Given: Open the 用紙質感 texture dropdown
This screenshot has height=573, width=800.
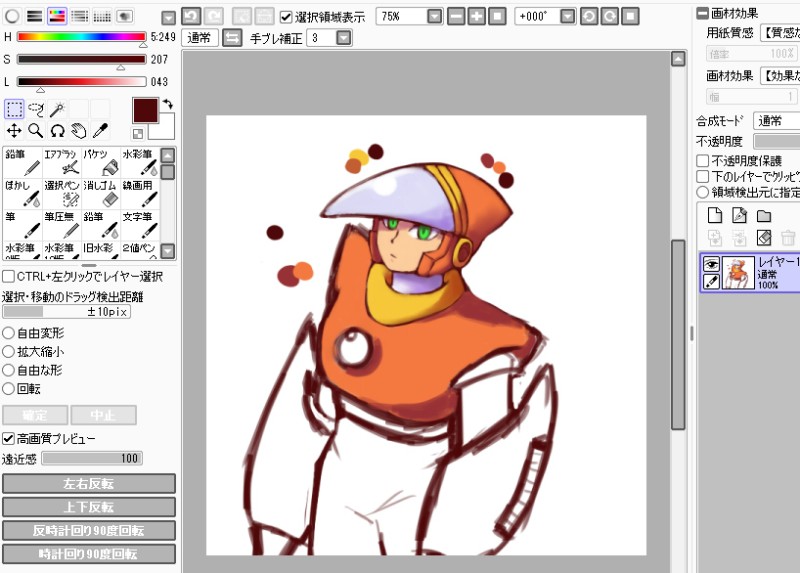Looking at the screenshot, I should (780, 33).
